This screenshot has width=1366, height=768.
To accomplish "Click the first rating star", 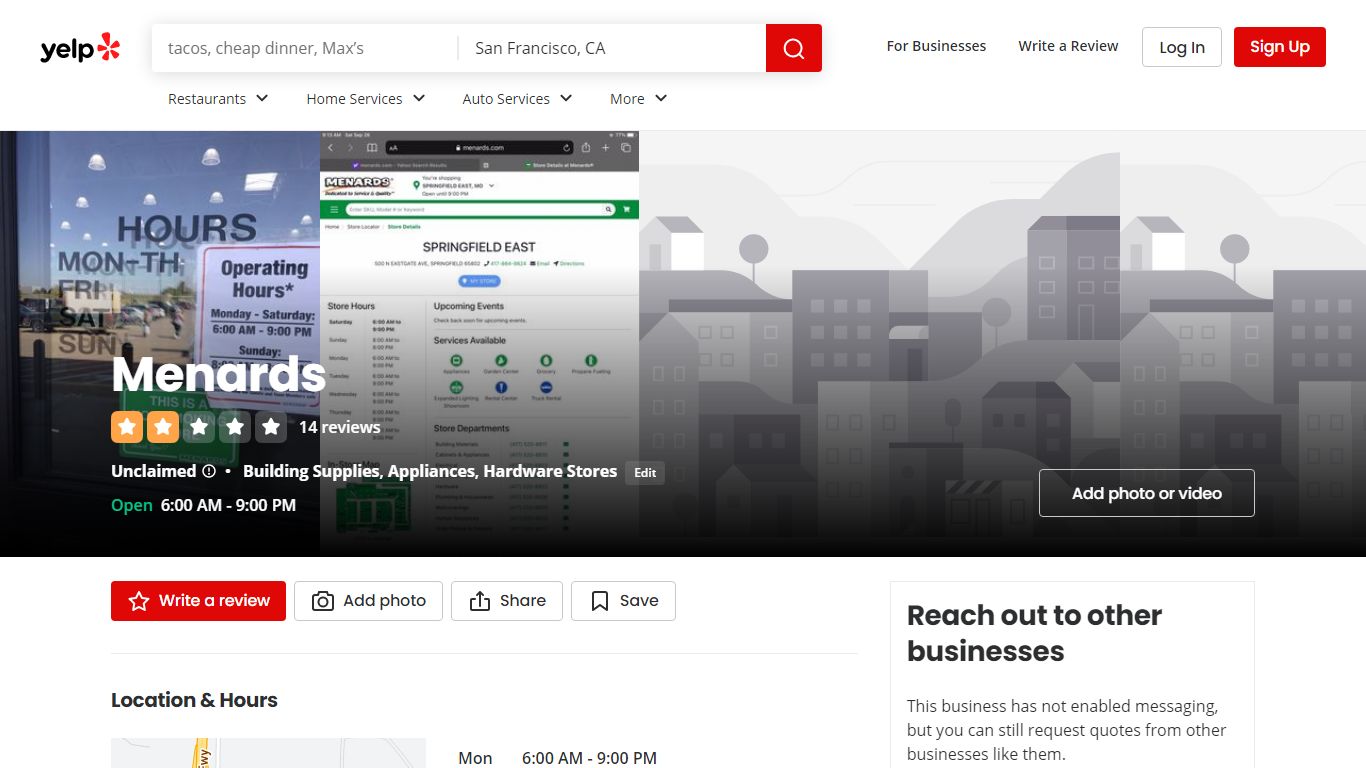I will coord(127,427).
